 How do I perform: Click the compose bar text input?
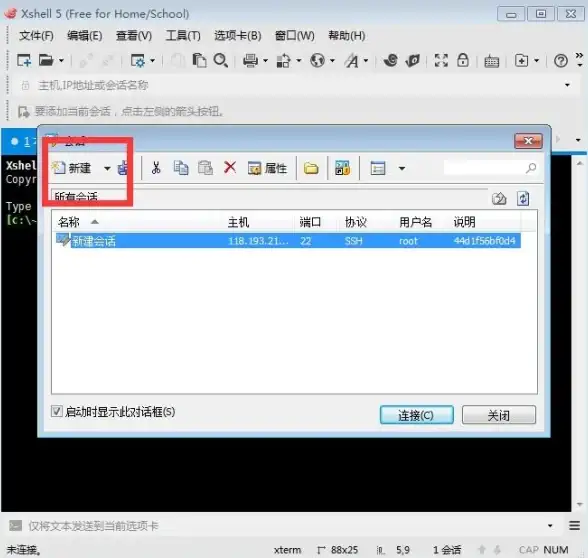click(x=285, y=526)
